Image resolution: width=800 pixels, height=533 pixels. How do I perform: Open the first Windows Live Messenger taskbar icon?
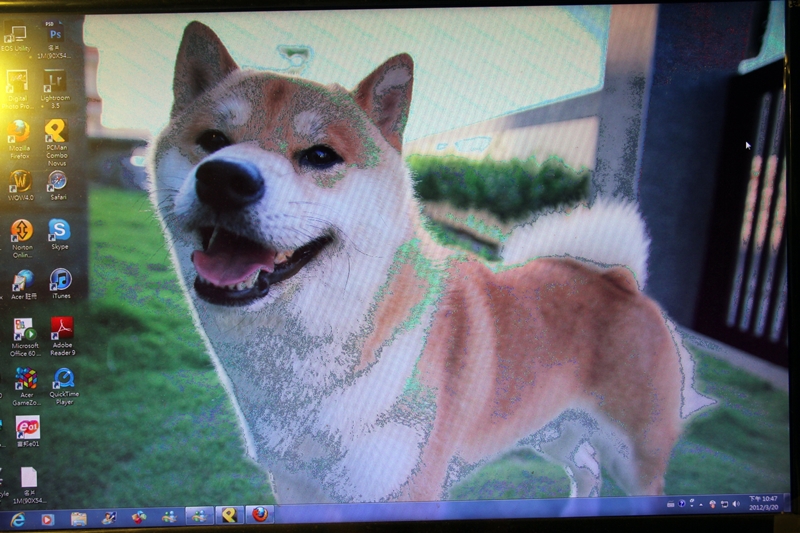point(169,517)
